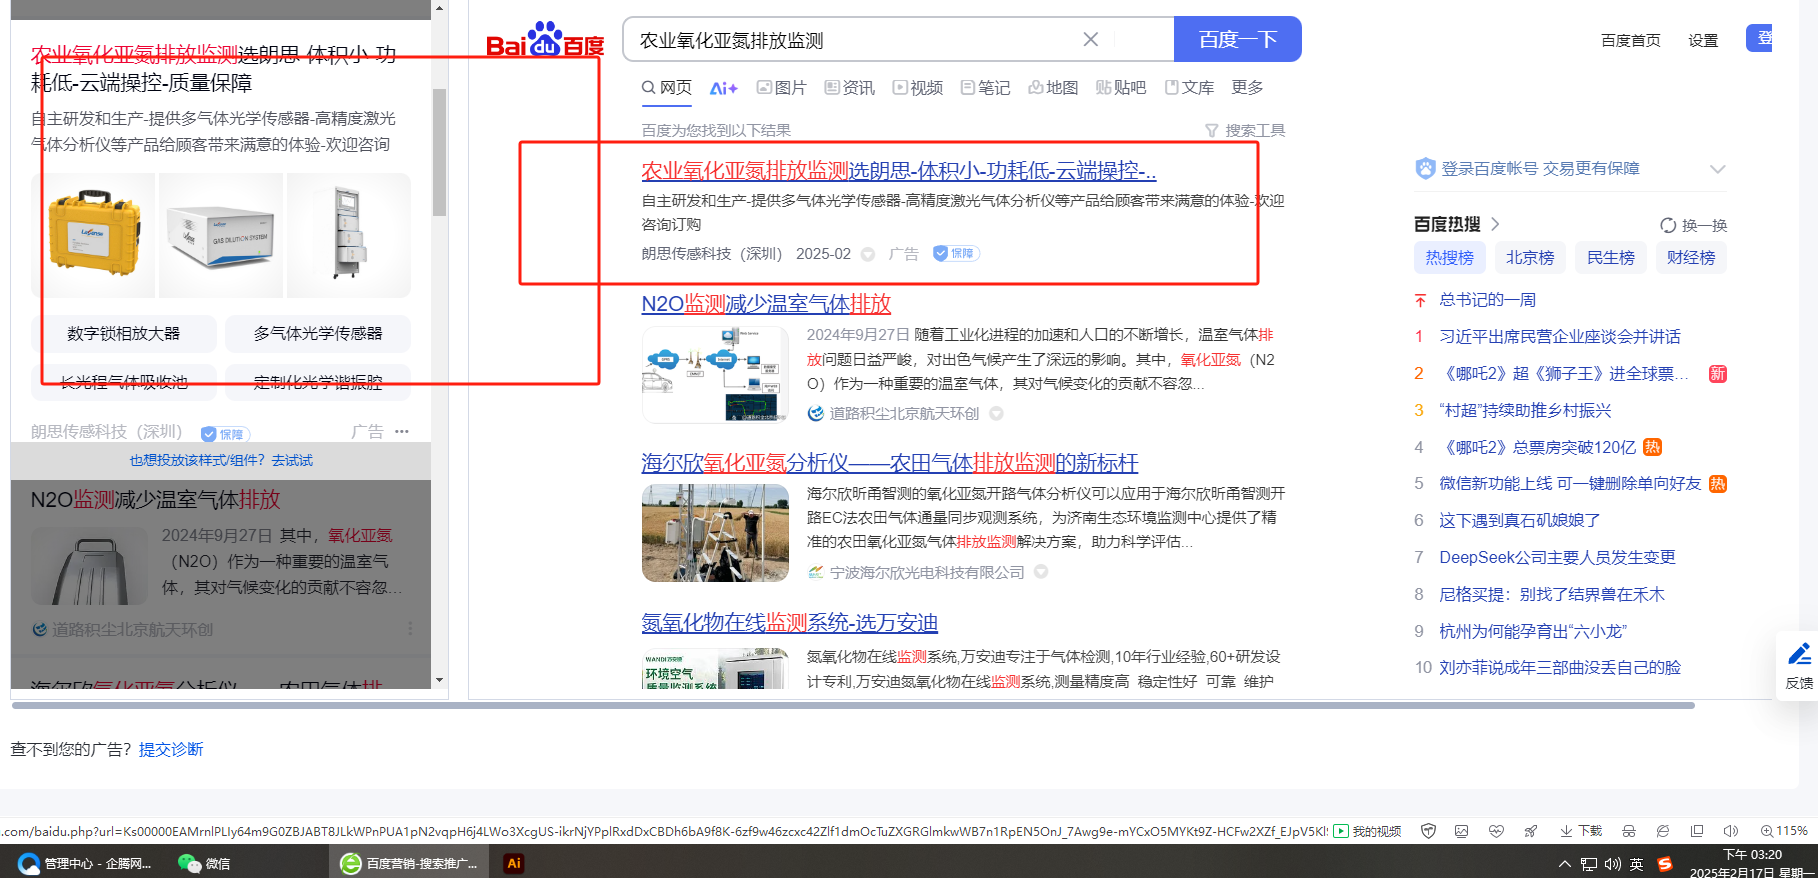Open the 氮氧化物在线监测系统-选万安迪 result

click(x=790, y=623)
